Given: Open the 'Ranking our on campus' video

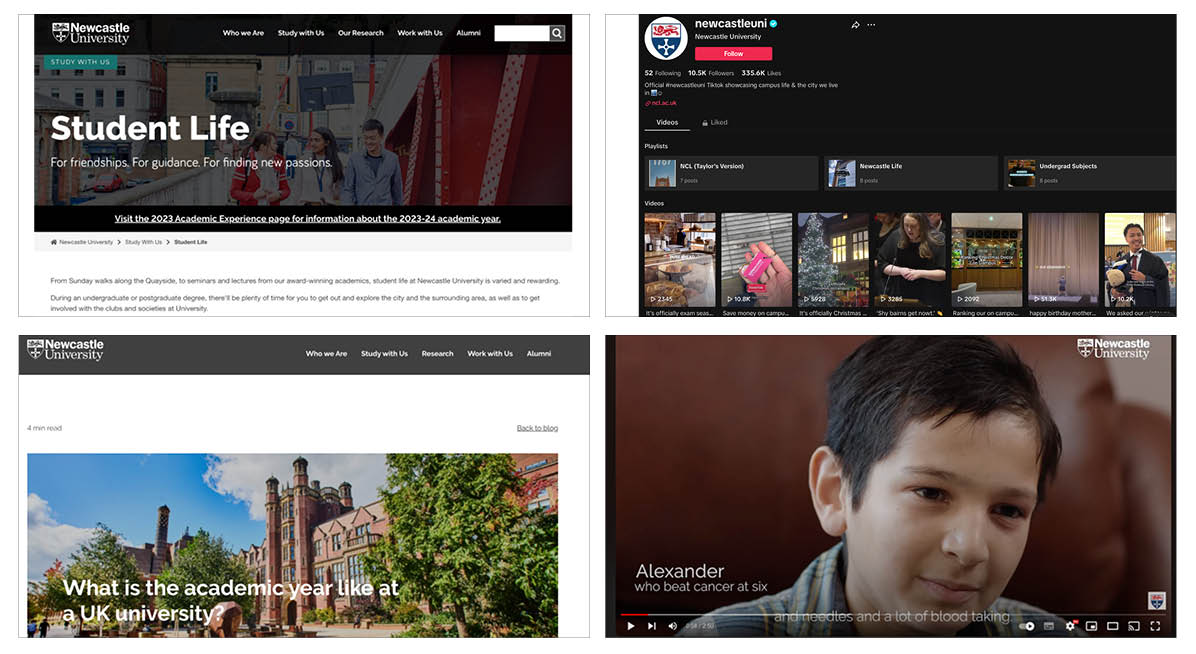Looking at the screenshot, I should point(986,259).
